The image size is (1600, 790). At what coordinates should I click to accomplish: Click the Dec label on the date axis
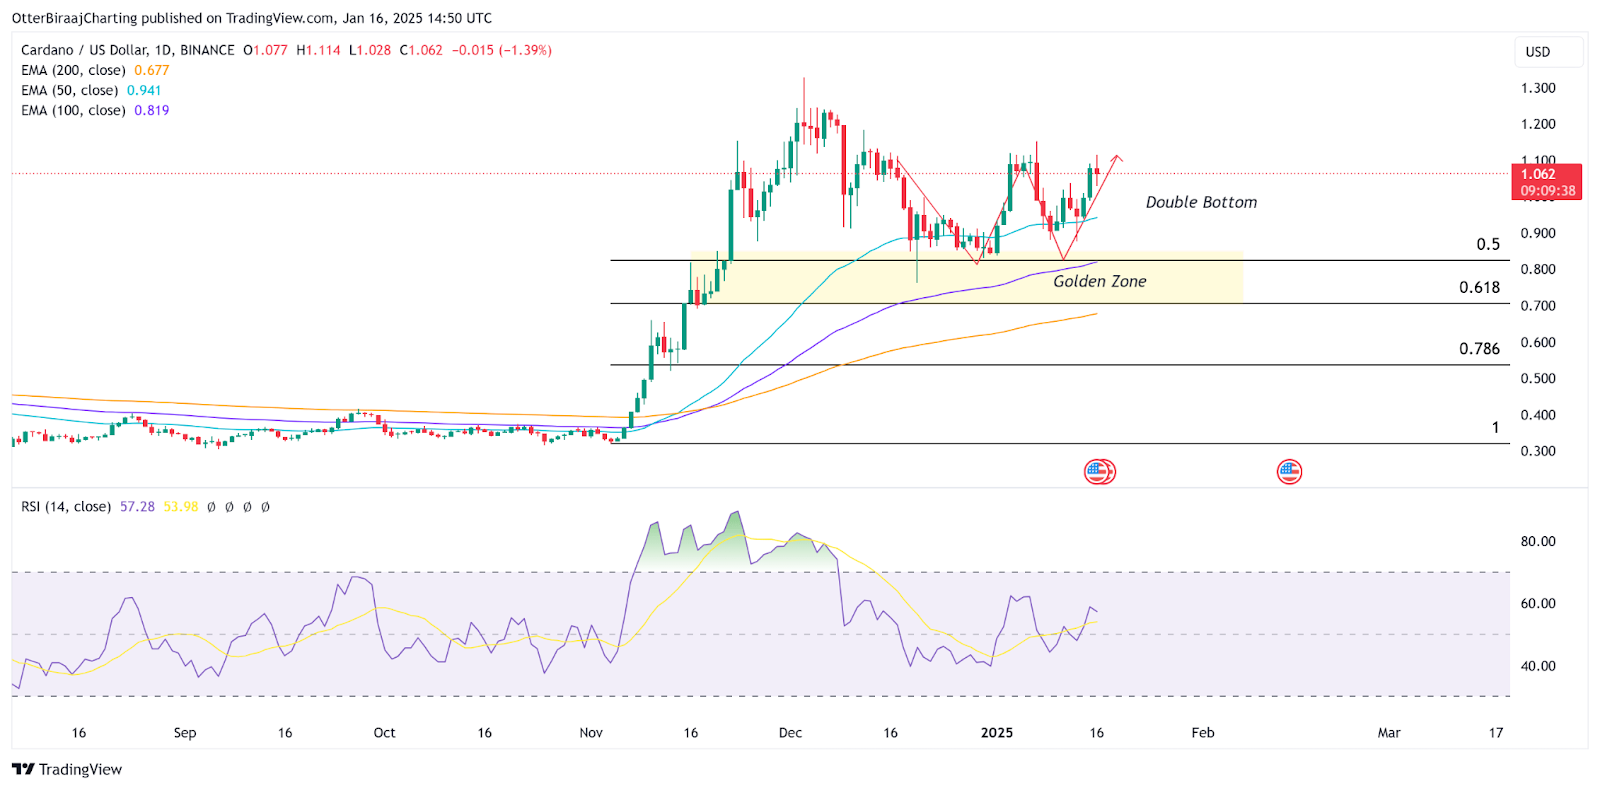pyautogui.click(x=790, y=733)
